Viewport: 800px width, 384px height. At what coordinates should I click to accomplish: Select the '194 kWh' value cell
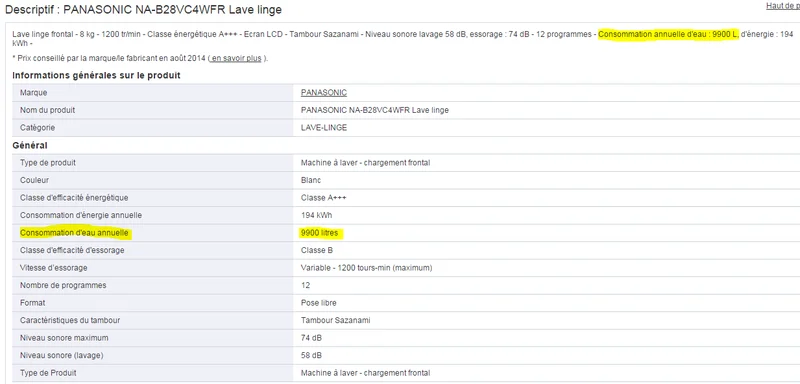547,215
